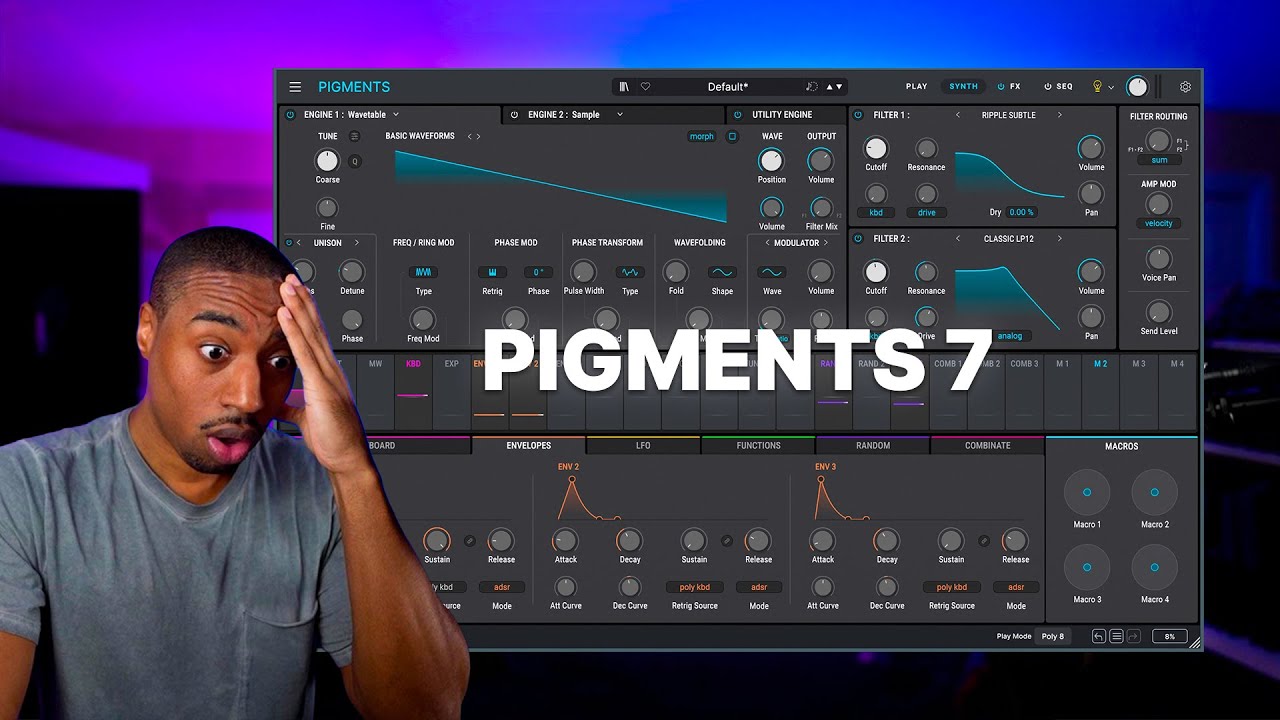Toggle the wavetable view icon next to morph
This screenshot has width=1280, height=720.
(x=732, y=136)
